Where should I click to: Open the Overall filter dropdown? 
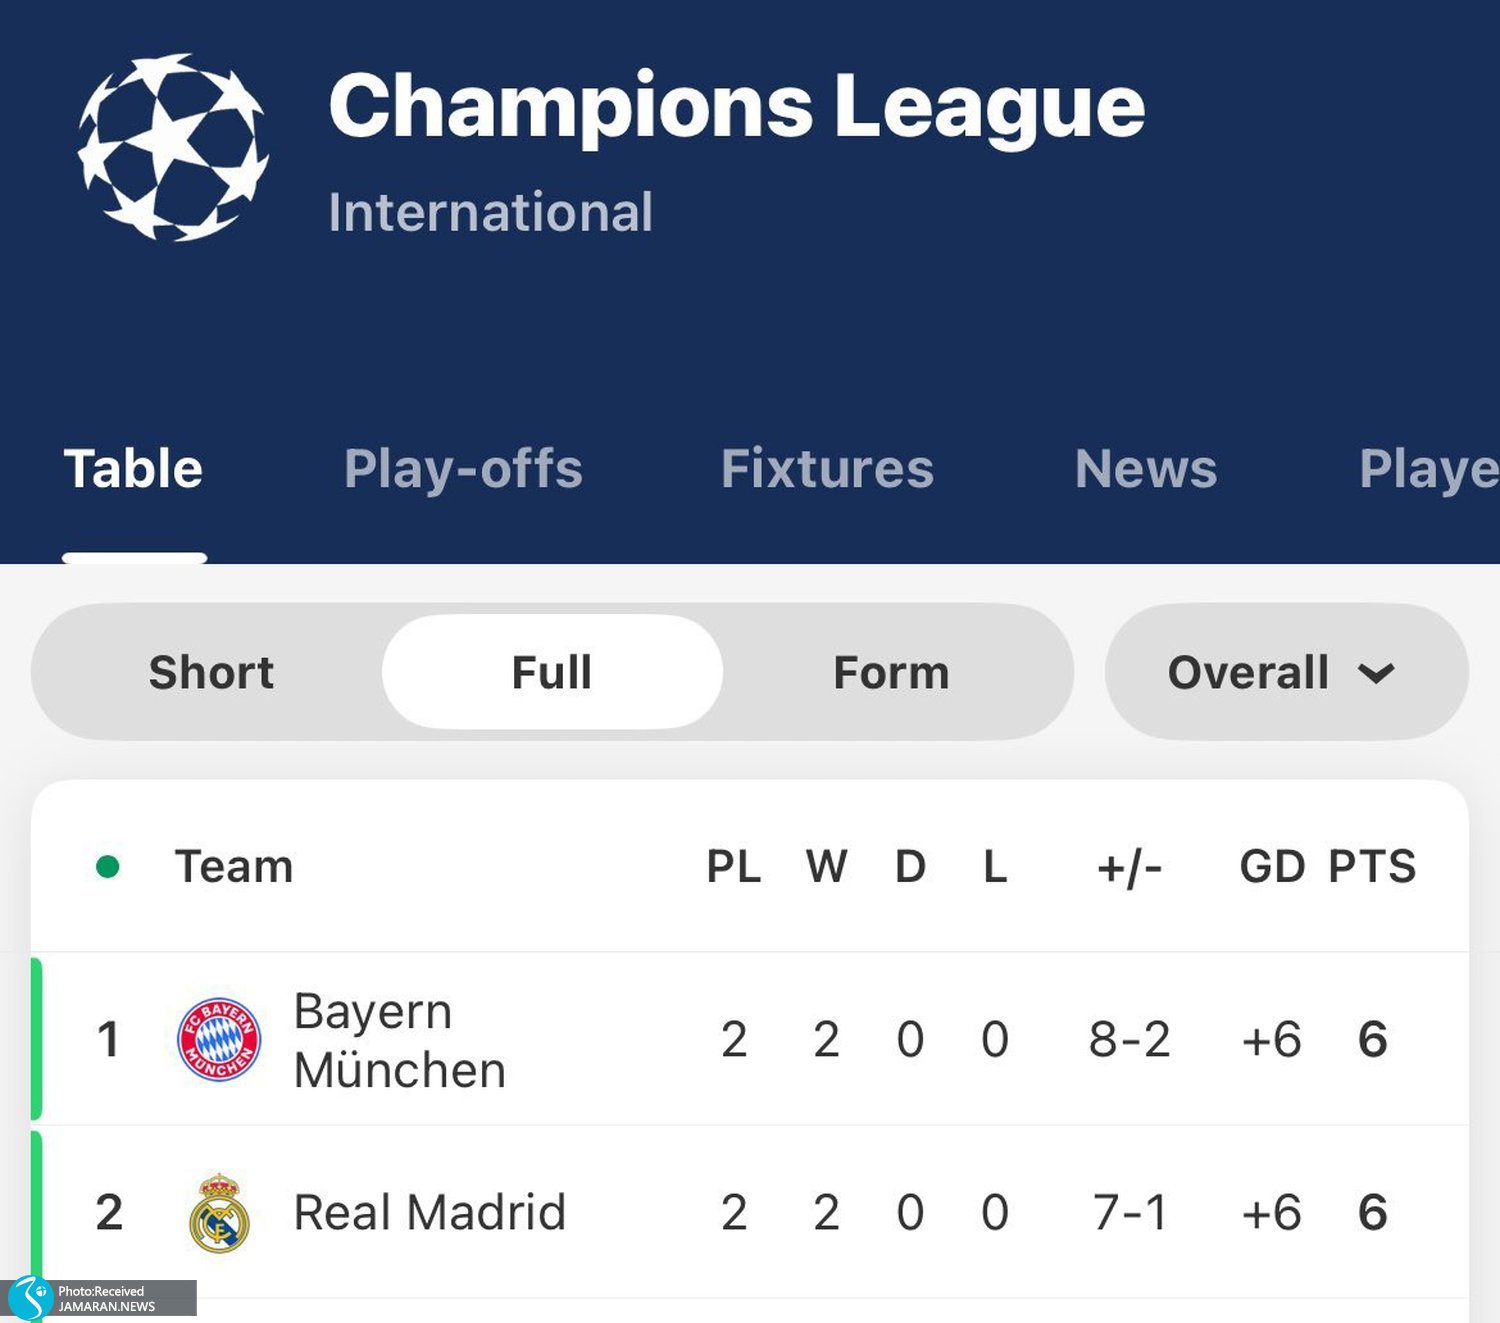[1249, 672]
